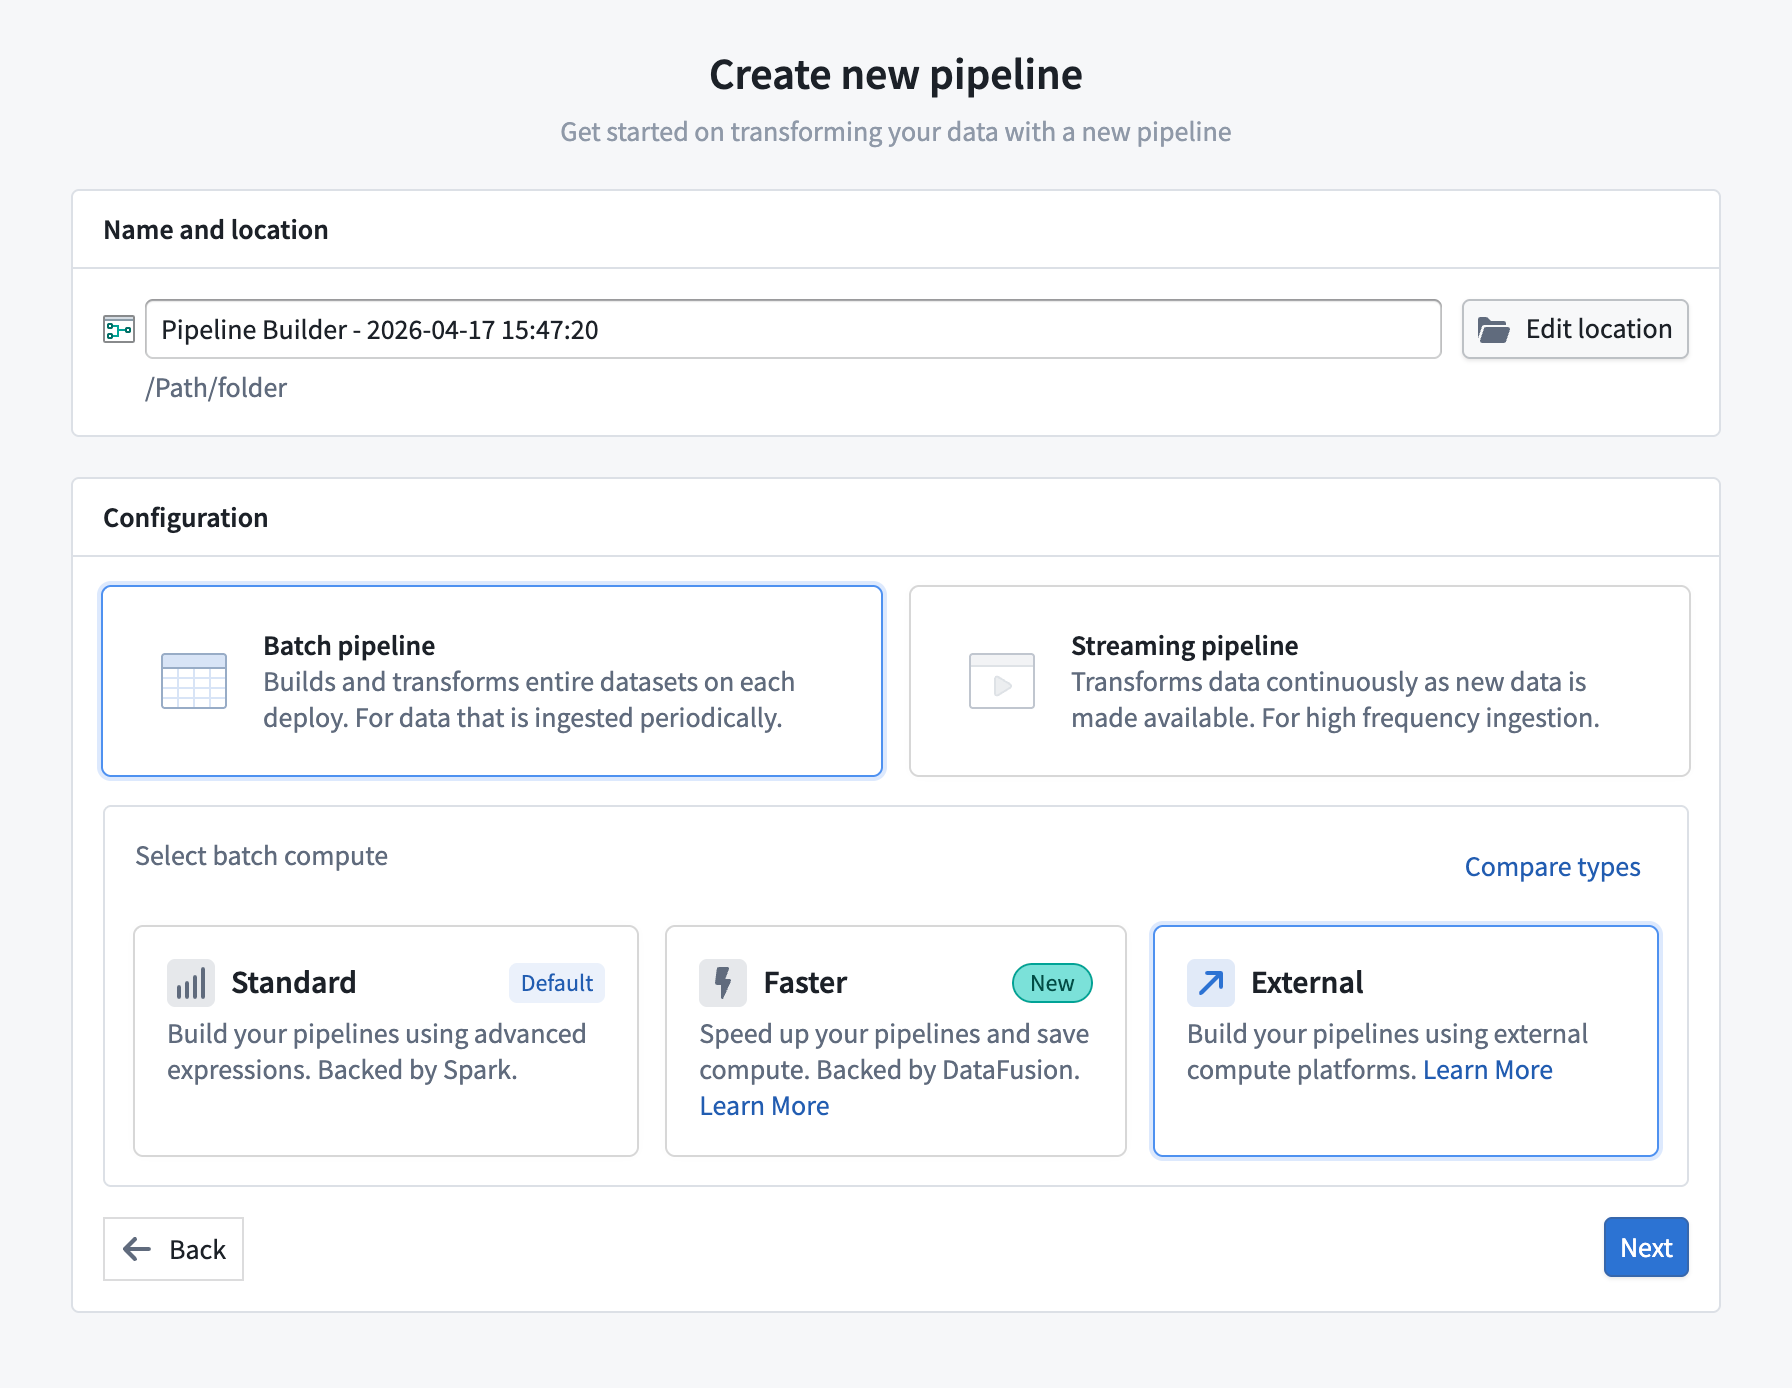Proceed with the Next button
Viewport: 1792px width, 1388px height.
click(1646, 1247)
